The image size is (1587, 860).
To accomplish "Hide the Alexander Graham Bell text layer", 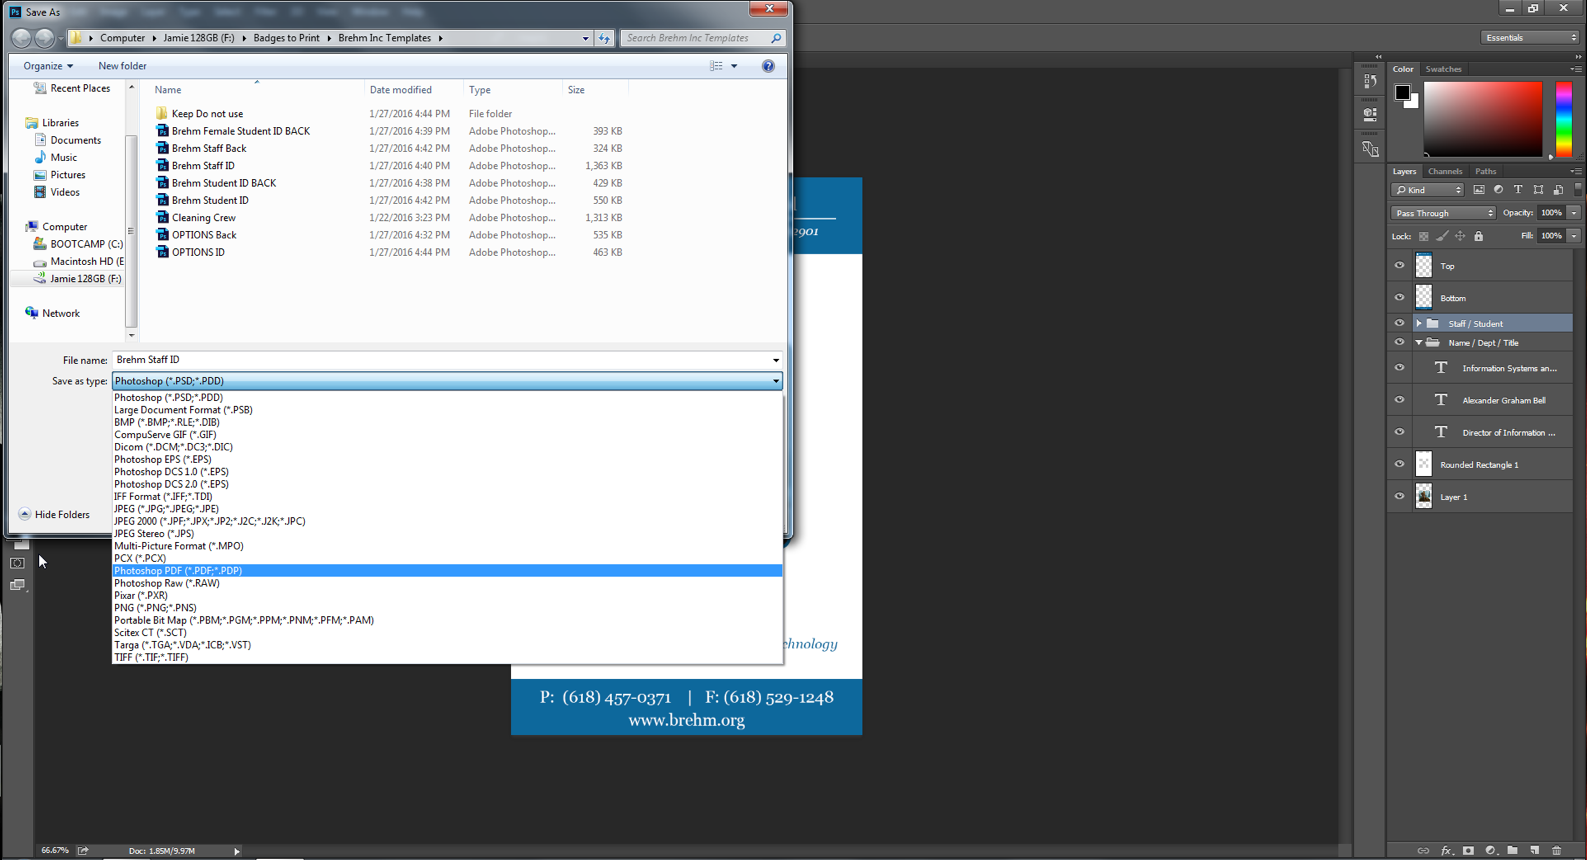I will (1399, 400).
